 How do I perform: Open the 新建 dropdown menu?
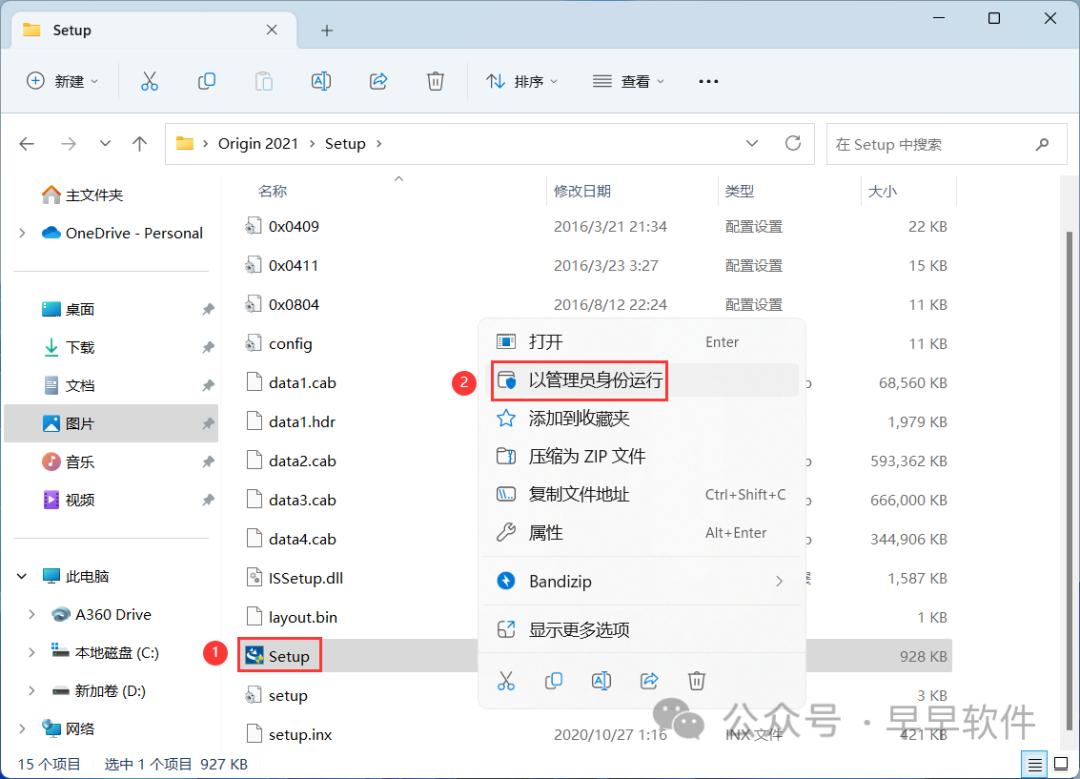63,81
